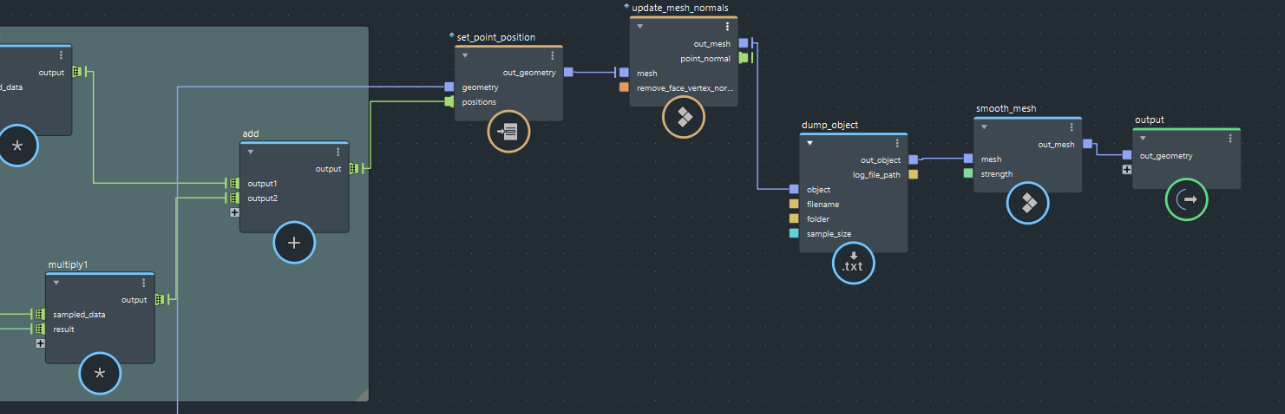Image resolution: width=1285 pixels, height=414 pixels.
Task: Collapse the update_mesh_normals node triangle
Action: [641, 27]
